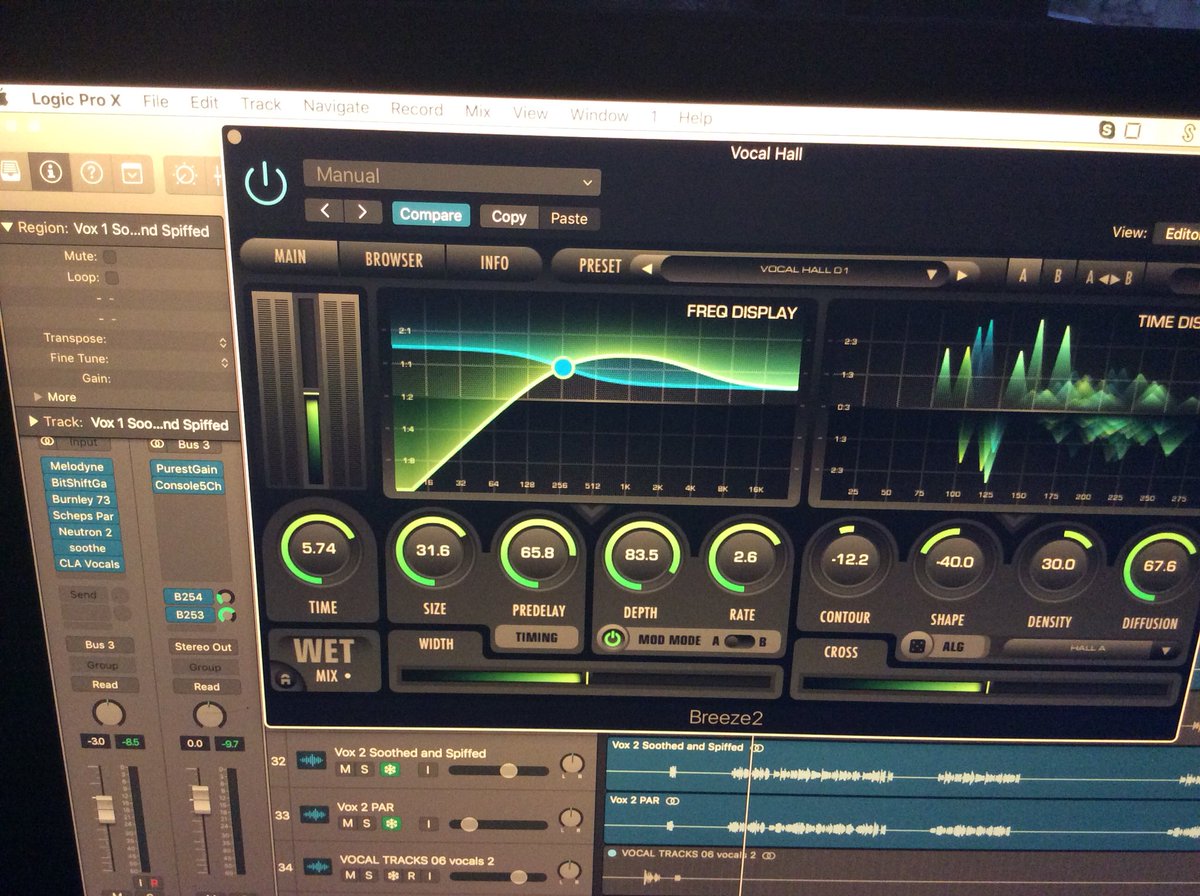
Task: Open the Manual settings dropdown
Action: pos(452,178)
